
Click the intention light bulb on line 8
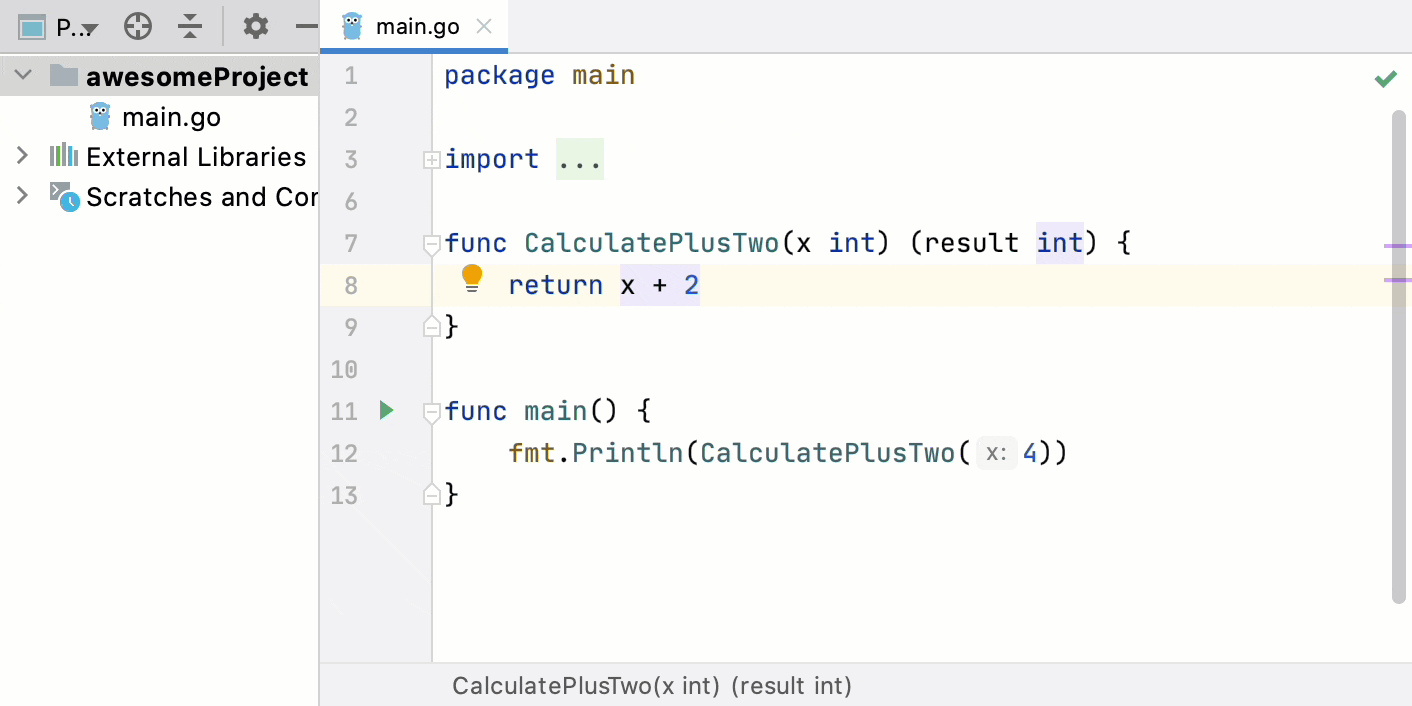pyautogui.click(x=471, y=279)
